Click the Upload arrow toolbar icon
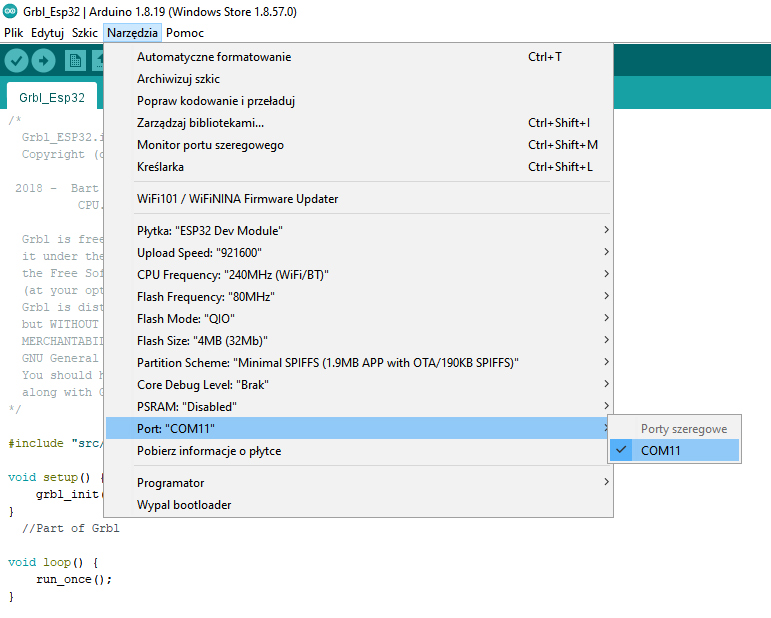Viewport: 771px width, 618px height. tap(43, 60)
